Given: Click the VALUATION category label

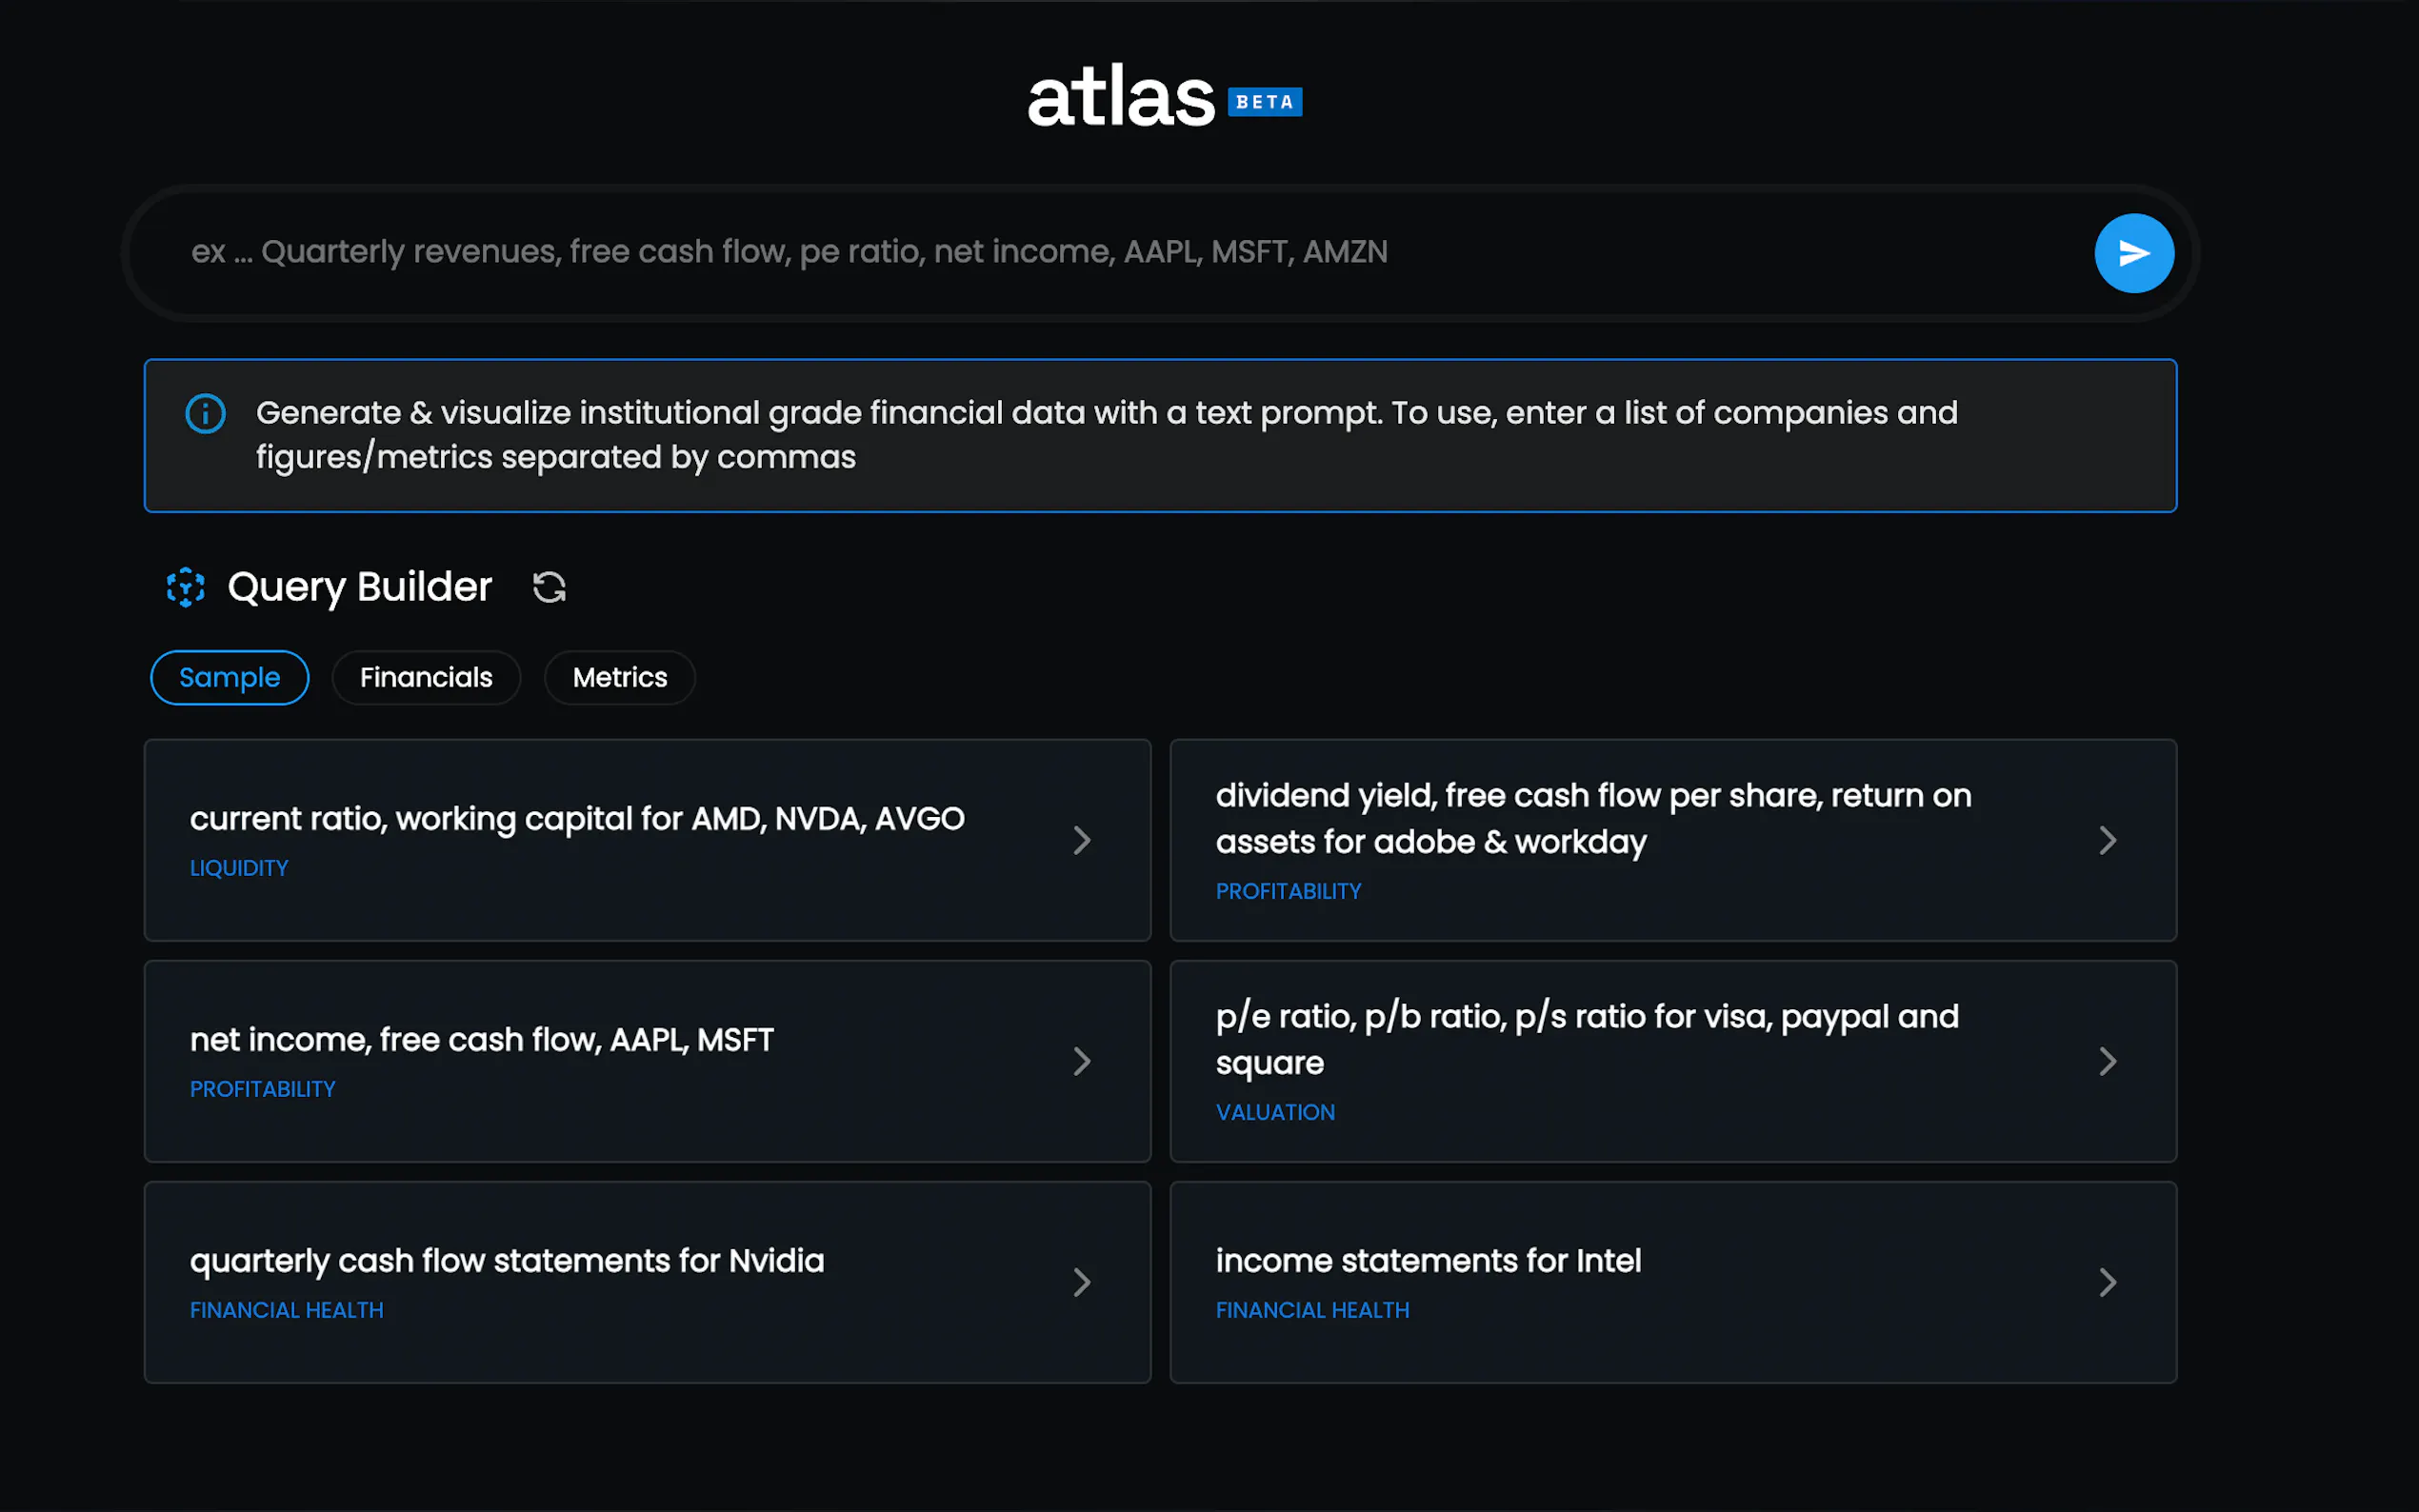Looking at the screenshot, I should [1275, 1112].
